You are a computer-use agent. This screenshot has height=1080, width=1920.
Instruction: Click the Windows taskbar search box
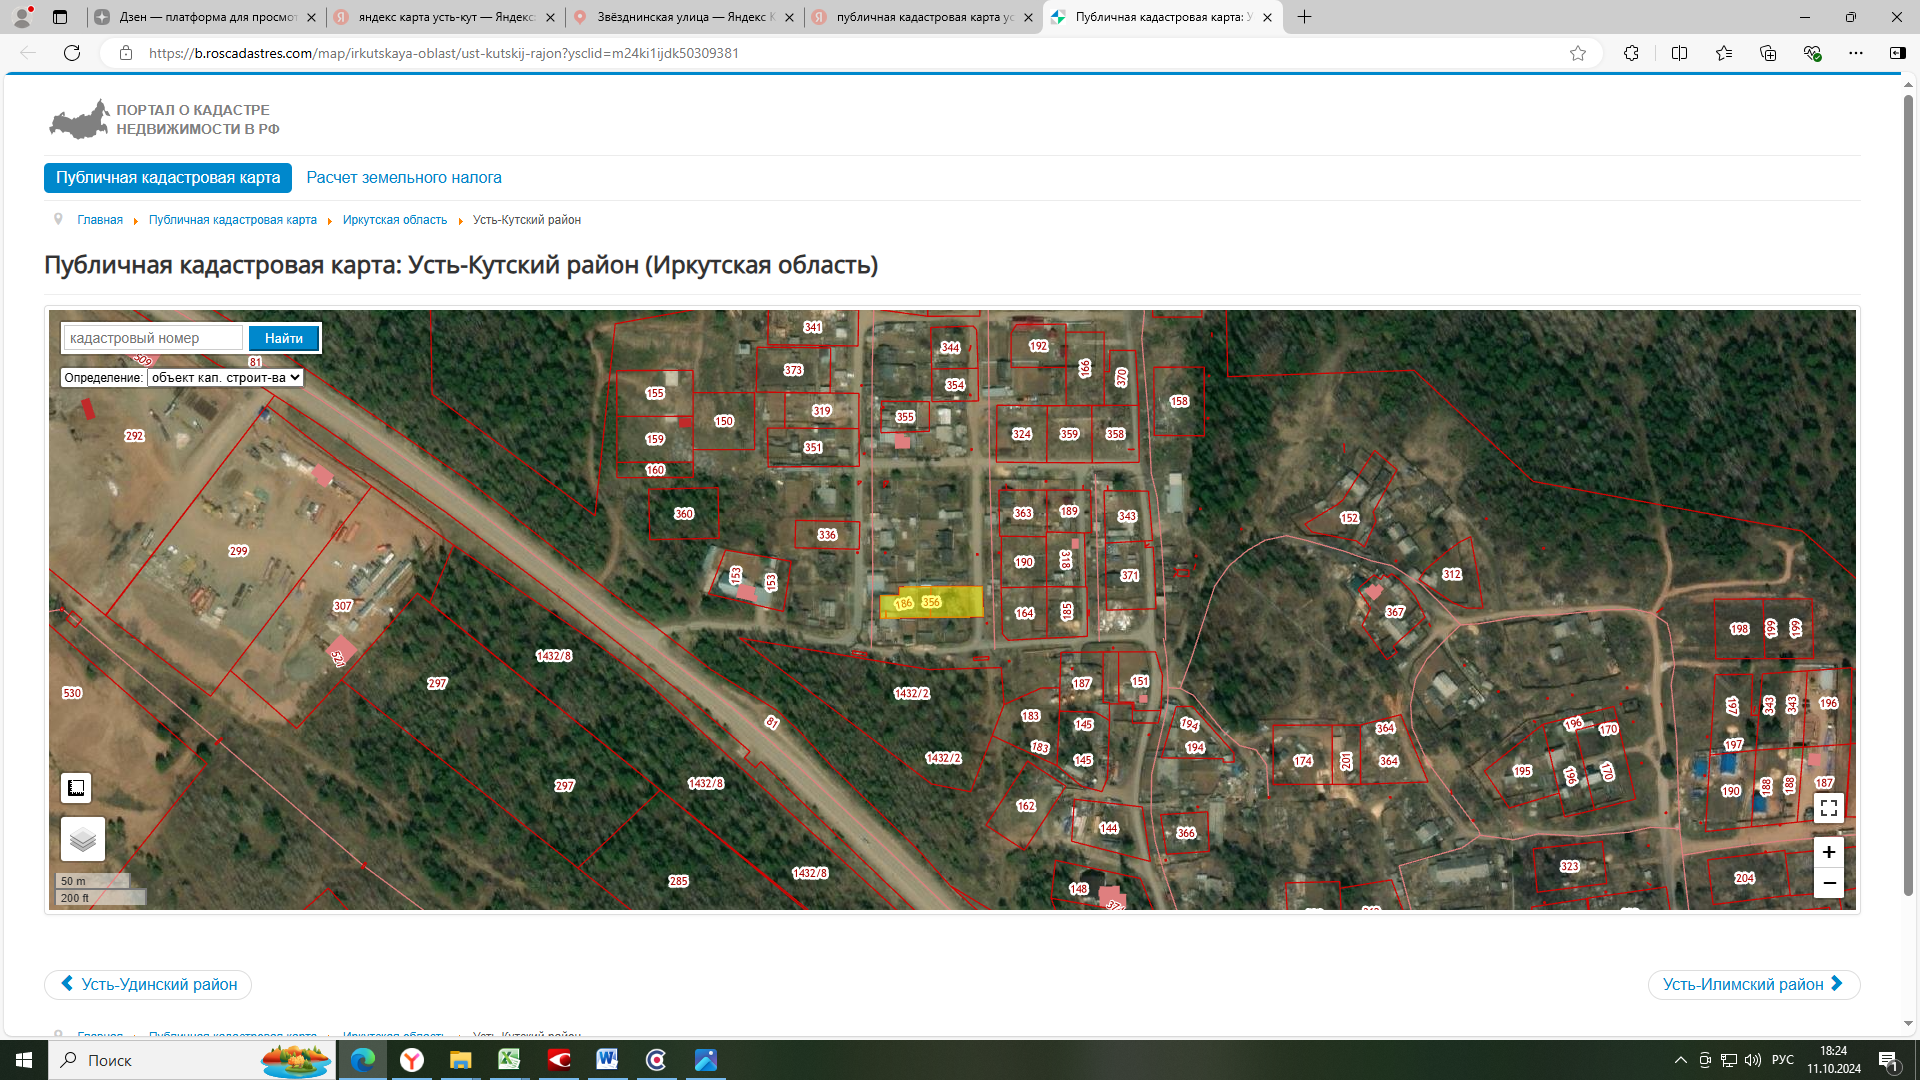tap(192, 1060)
